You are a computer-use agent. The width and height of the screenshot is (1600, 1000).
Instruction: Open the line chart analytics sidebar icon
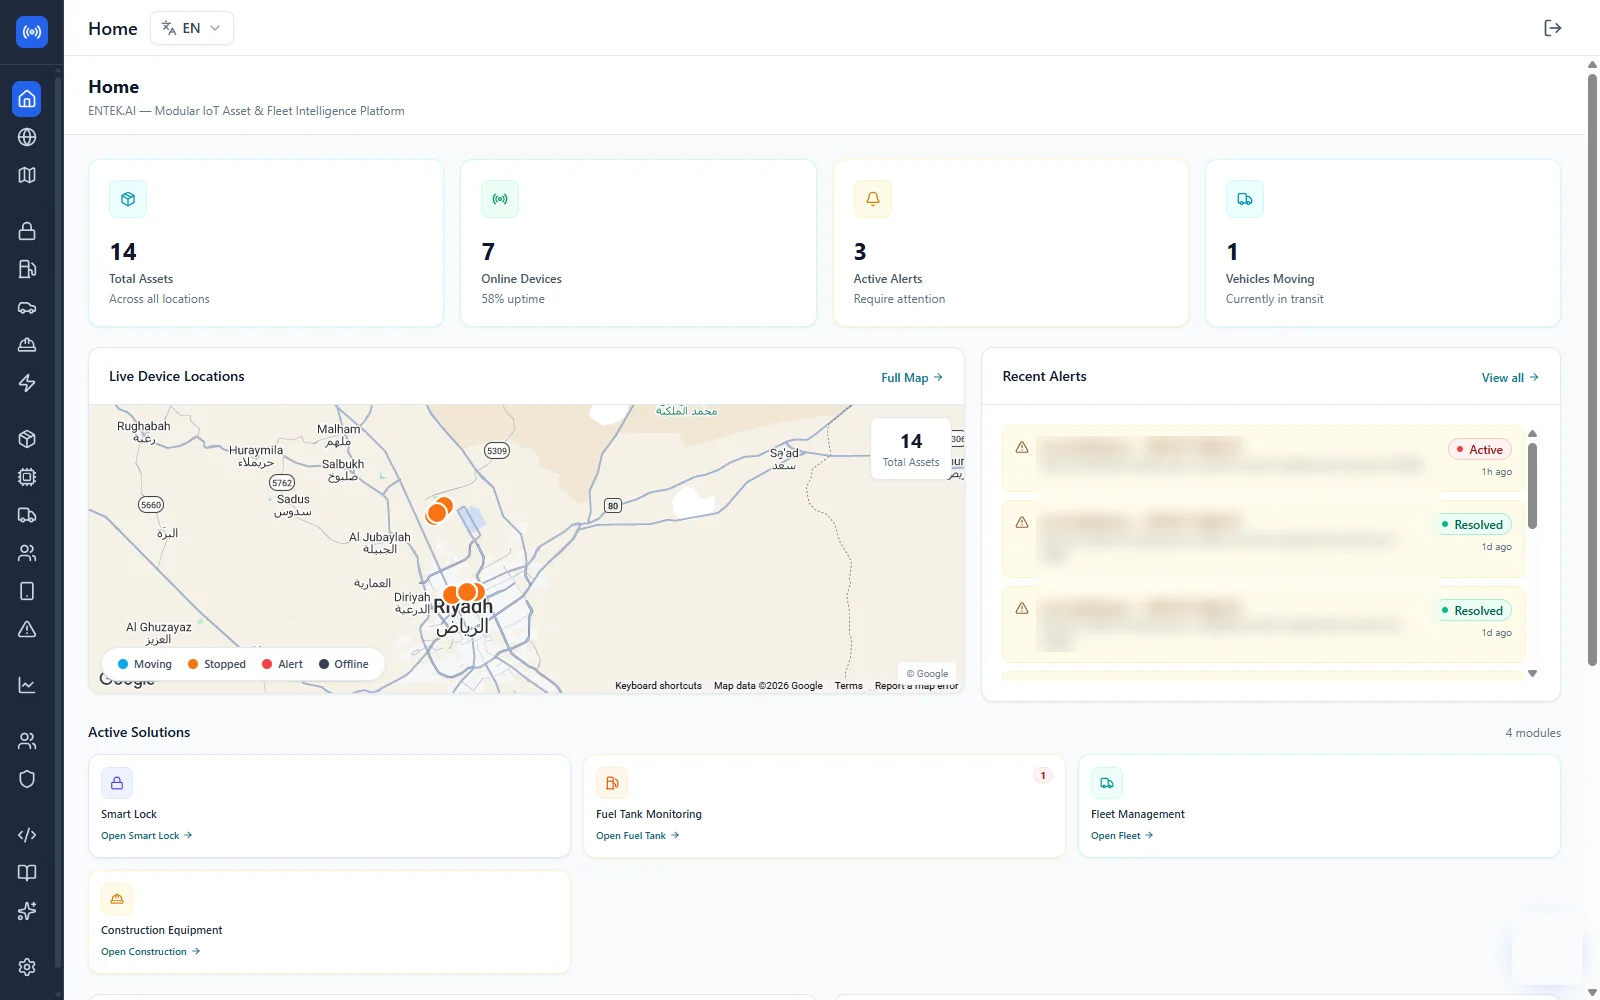tap(27, 685)
